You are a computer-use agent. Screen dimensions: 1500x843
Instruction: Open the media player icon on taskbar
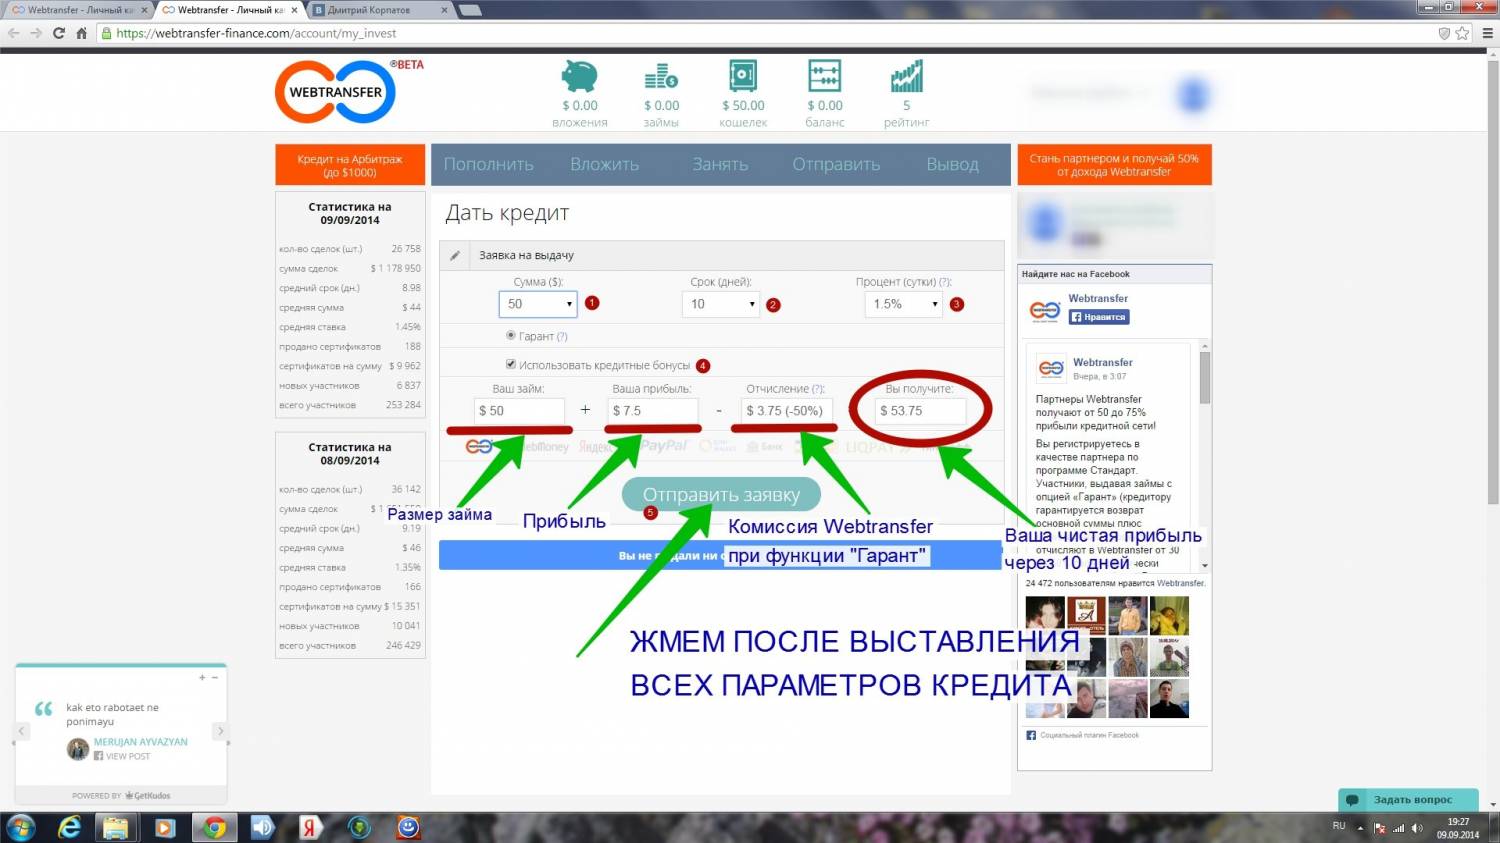click(164, 828)
